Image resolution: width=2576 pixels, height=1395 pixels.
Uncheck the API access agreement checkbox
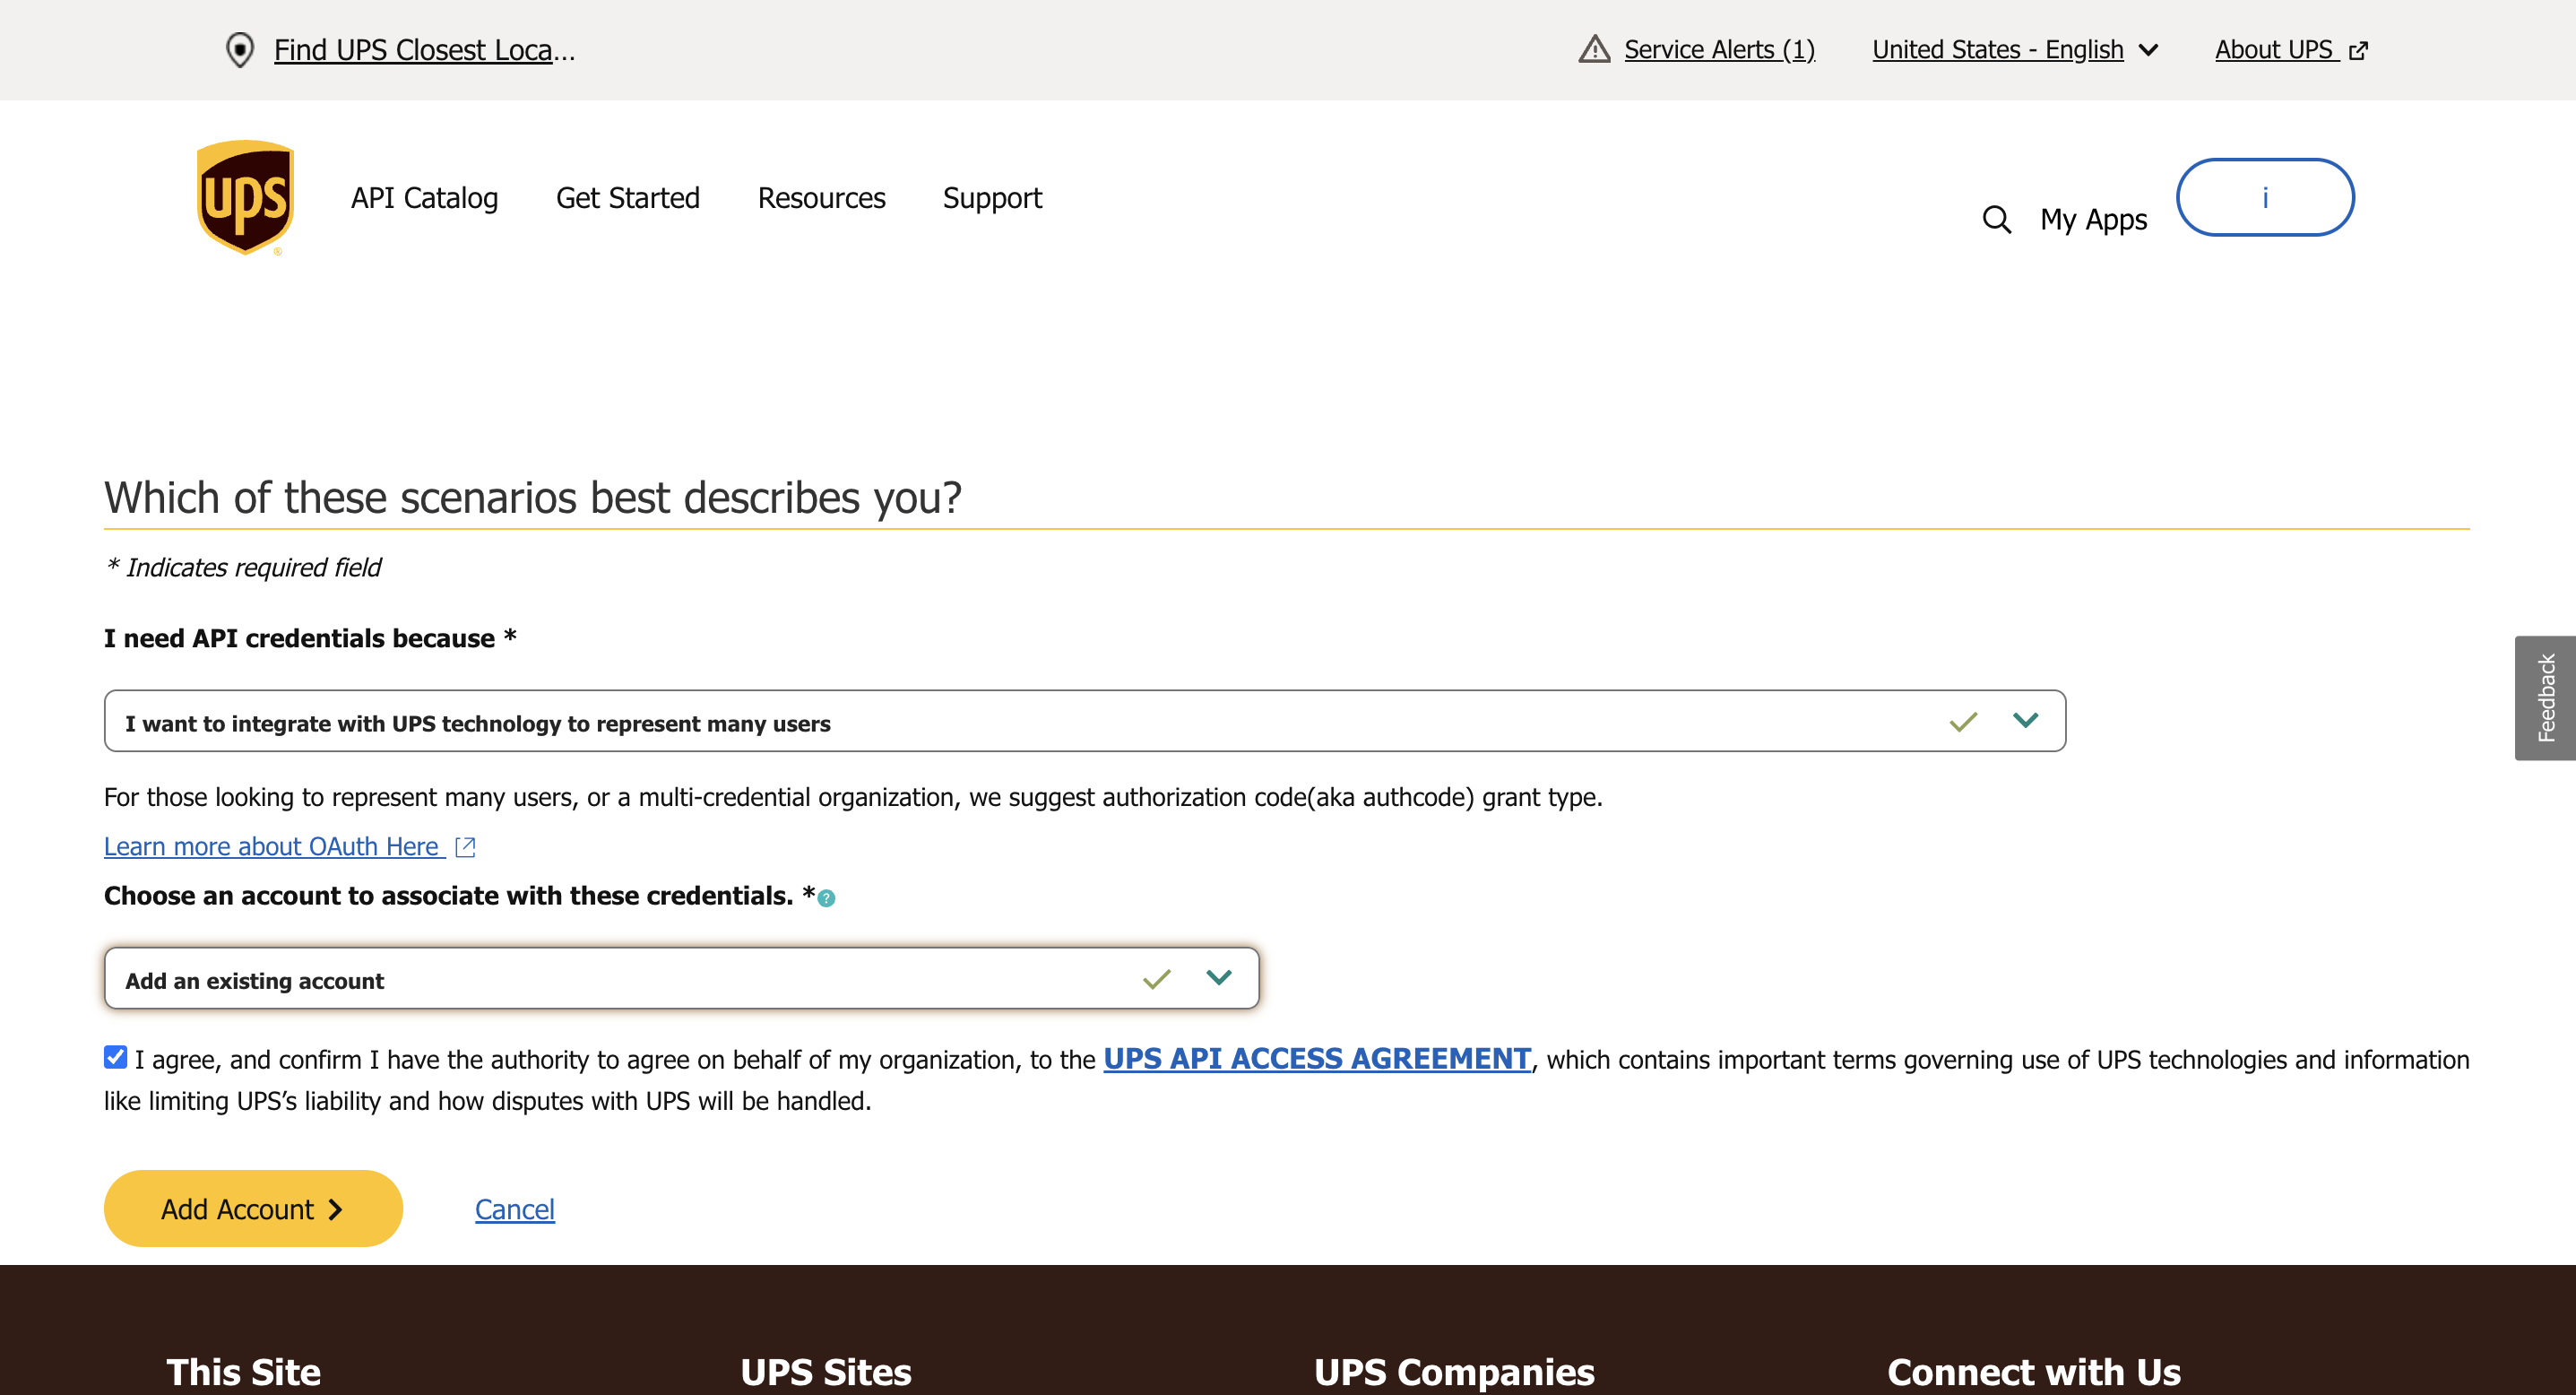116,1057
